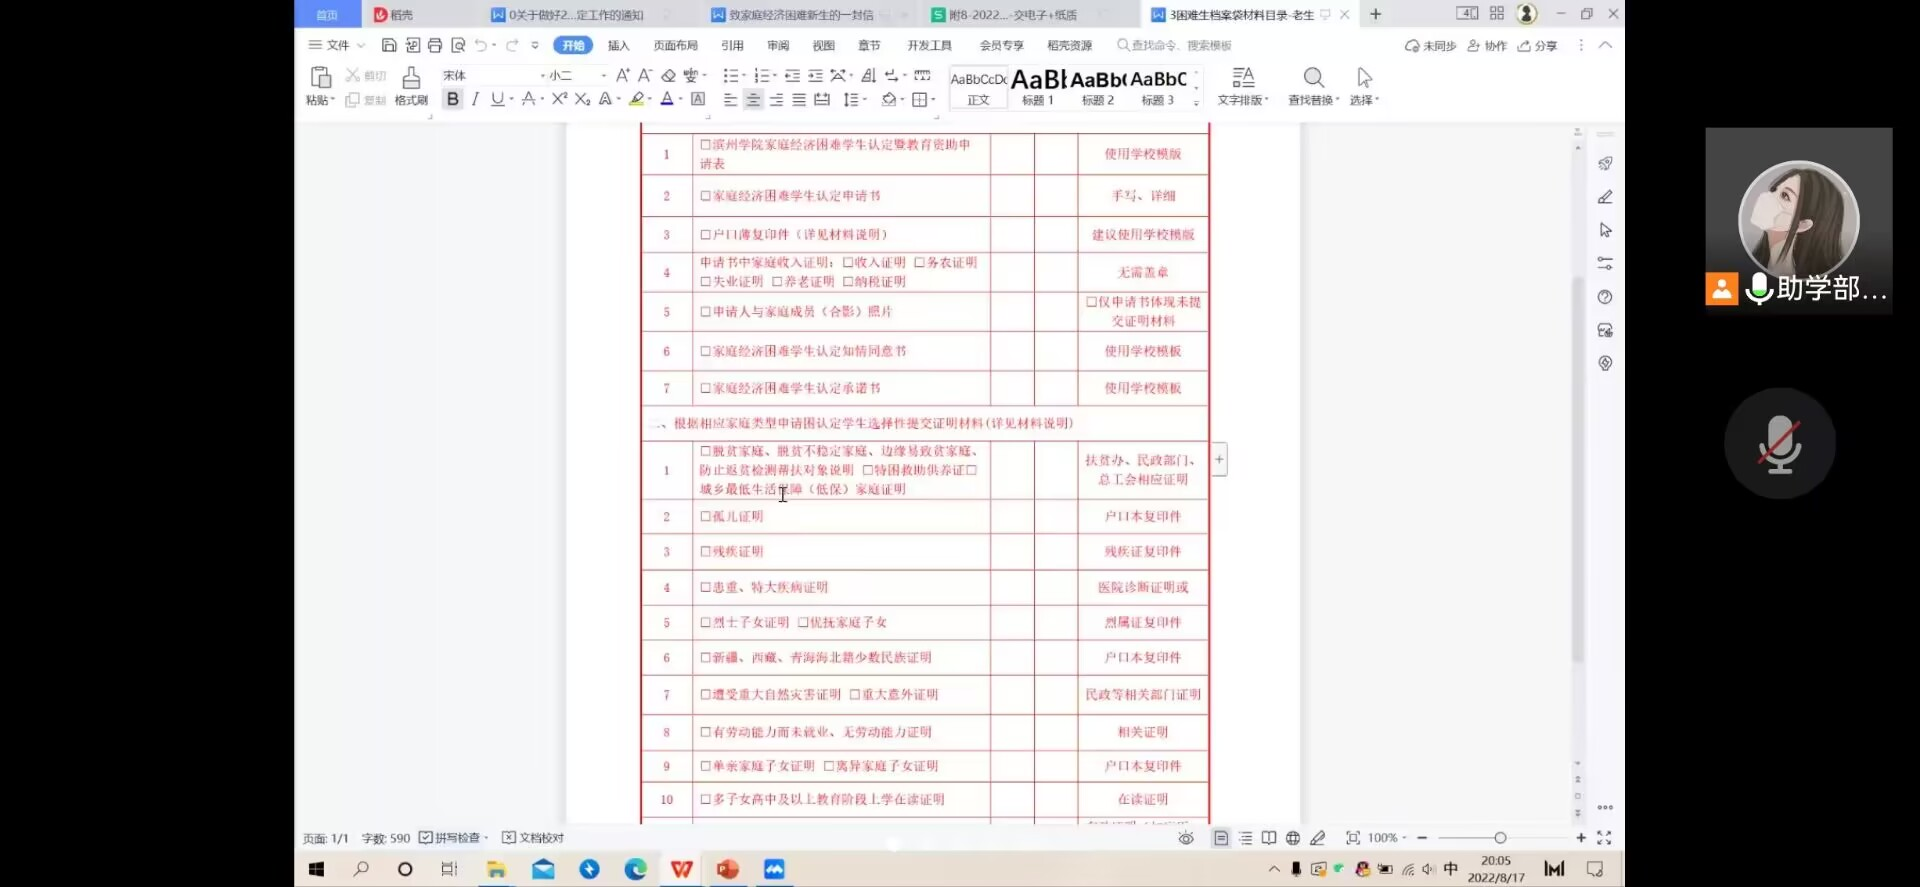
Task: Open Find and Replace (查找替换) tool
Action: tap(1313, 85)
